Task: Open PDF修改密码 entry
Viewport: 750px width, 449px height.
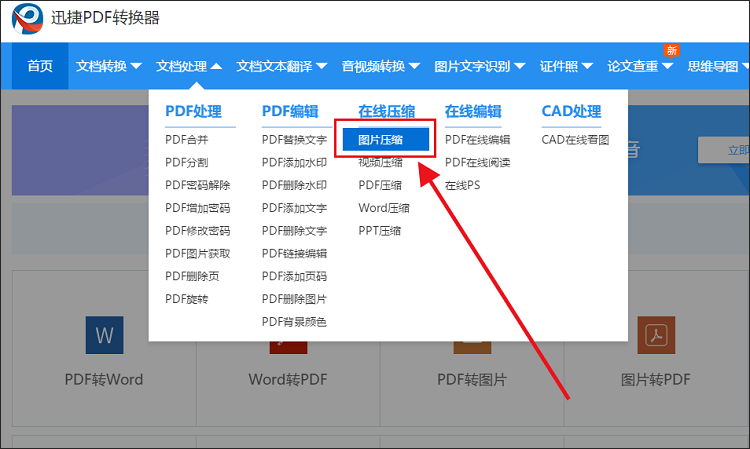Action: 198,231
